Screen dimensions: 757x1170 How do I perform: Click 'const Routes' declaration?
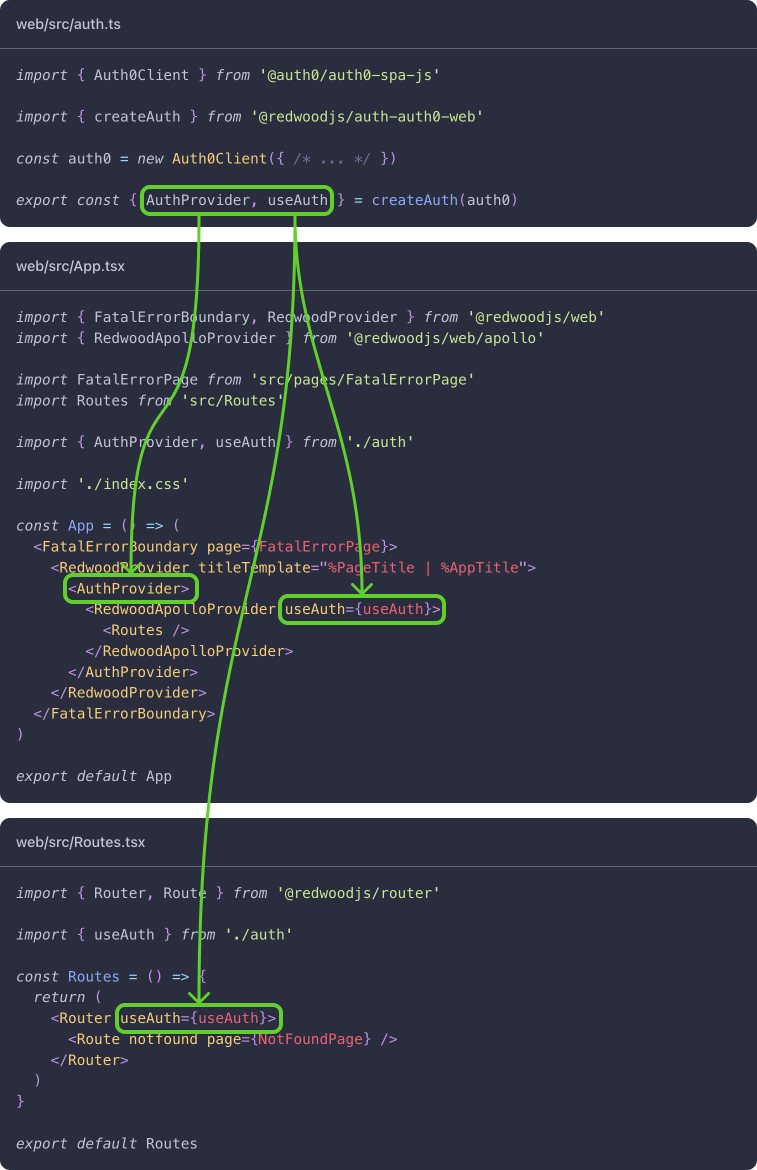pos(68,977)
